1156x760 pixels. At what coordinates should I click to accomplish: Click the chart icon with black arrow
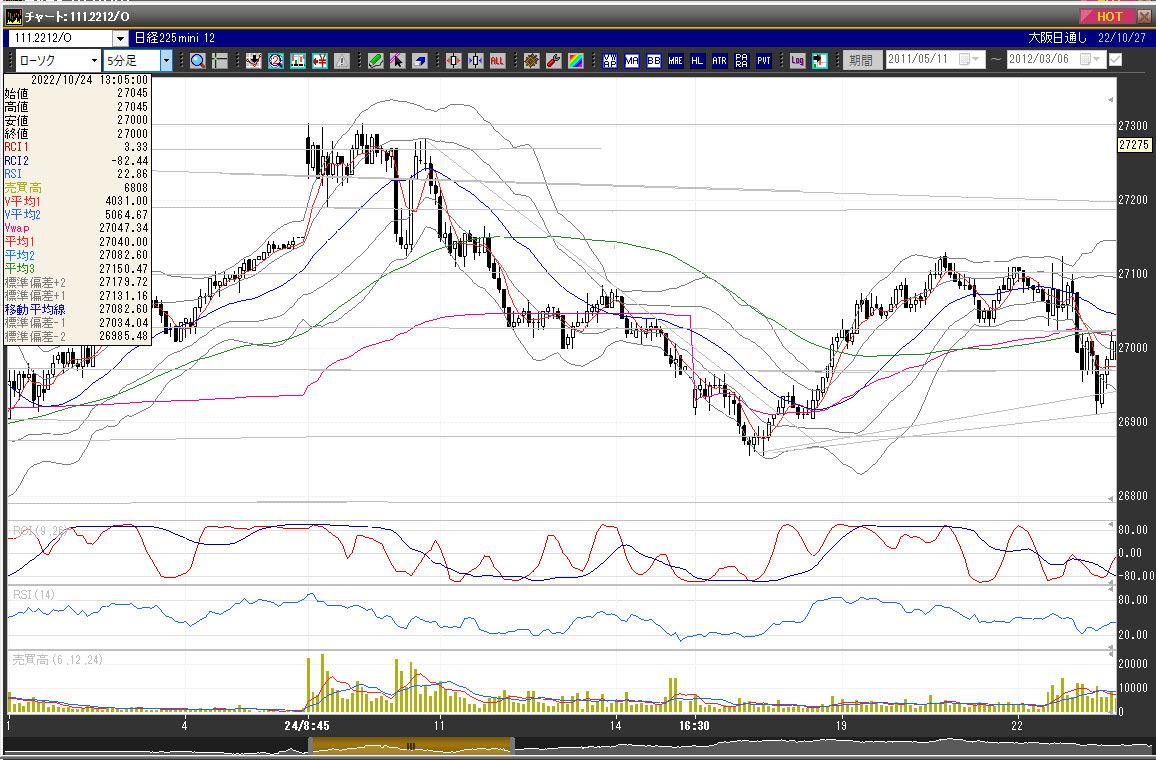tap(819, 60)
